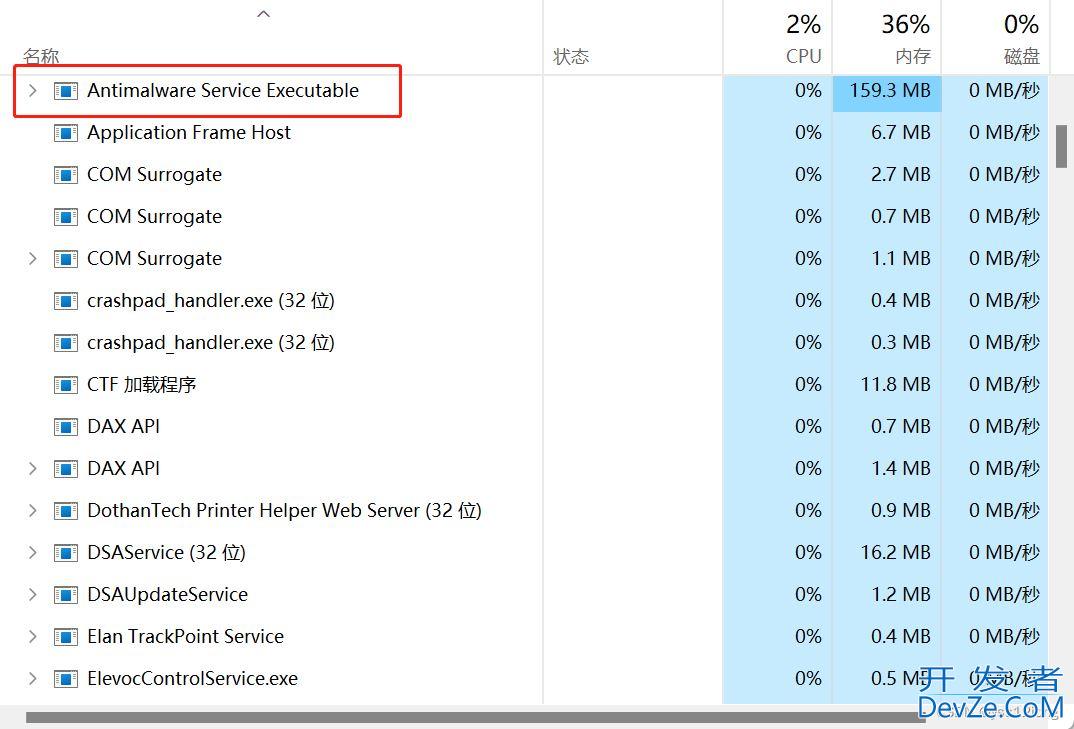
Task: Select the DothanTech Printer Helper Web Server name
Action: click(x=284, y=510)
